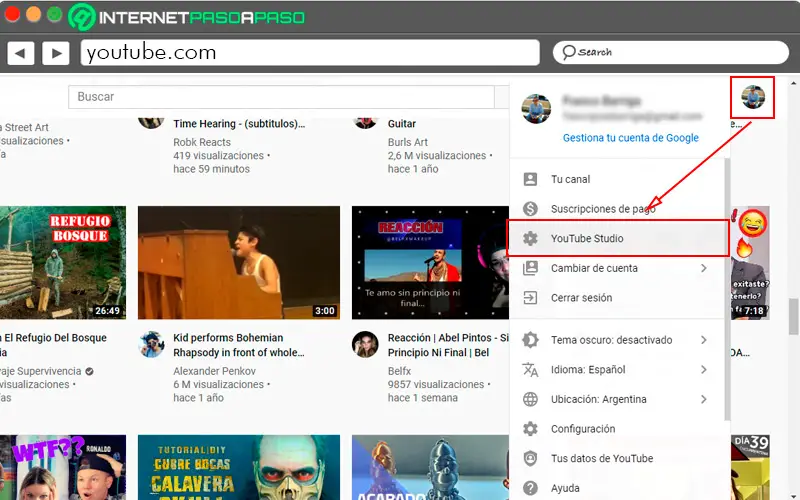Expand the Idioma chevron arrow
This screenshot has height=500, width=800.
tap(704, 369)
